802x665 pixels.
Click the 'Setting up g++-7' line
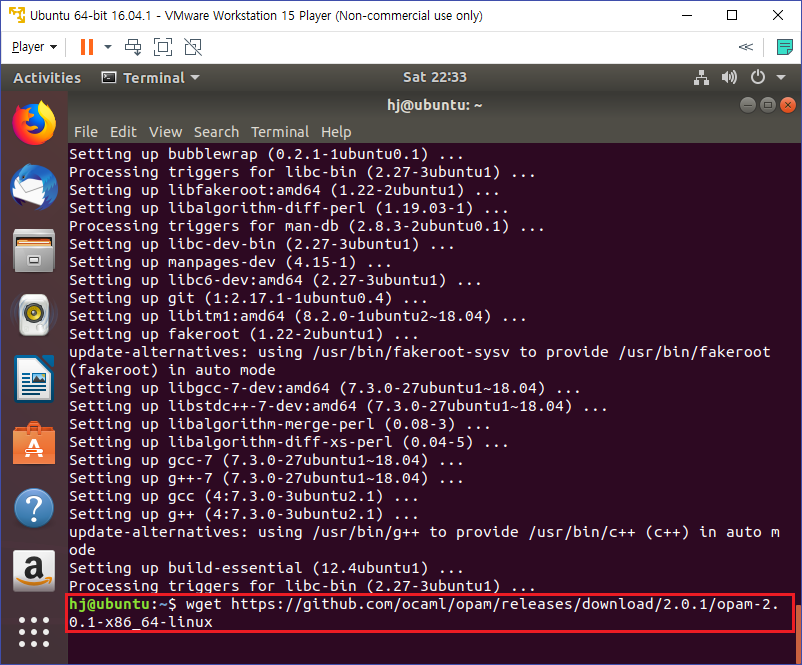tap(266, 478)
